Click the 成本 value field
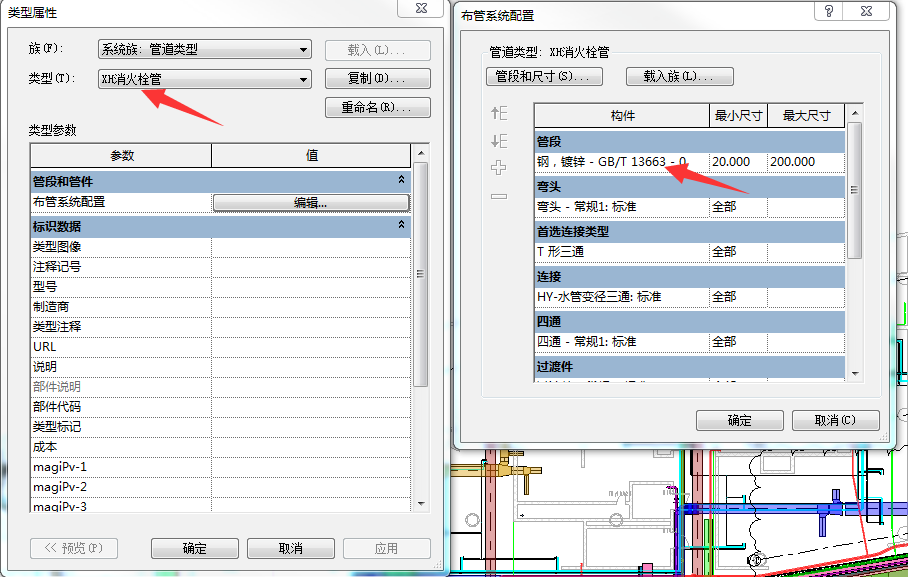 (x=311, y=447)
